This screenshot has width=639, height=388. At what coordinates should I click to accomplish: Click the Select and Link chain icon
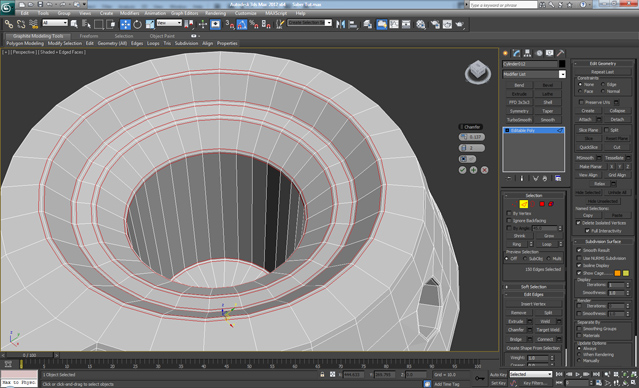9,24
